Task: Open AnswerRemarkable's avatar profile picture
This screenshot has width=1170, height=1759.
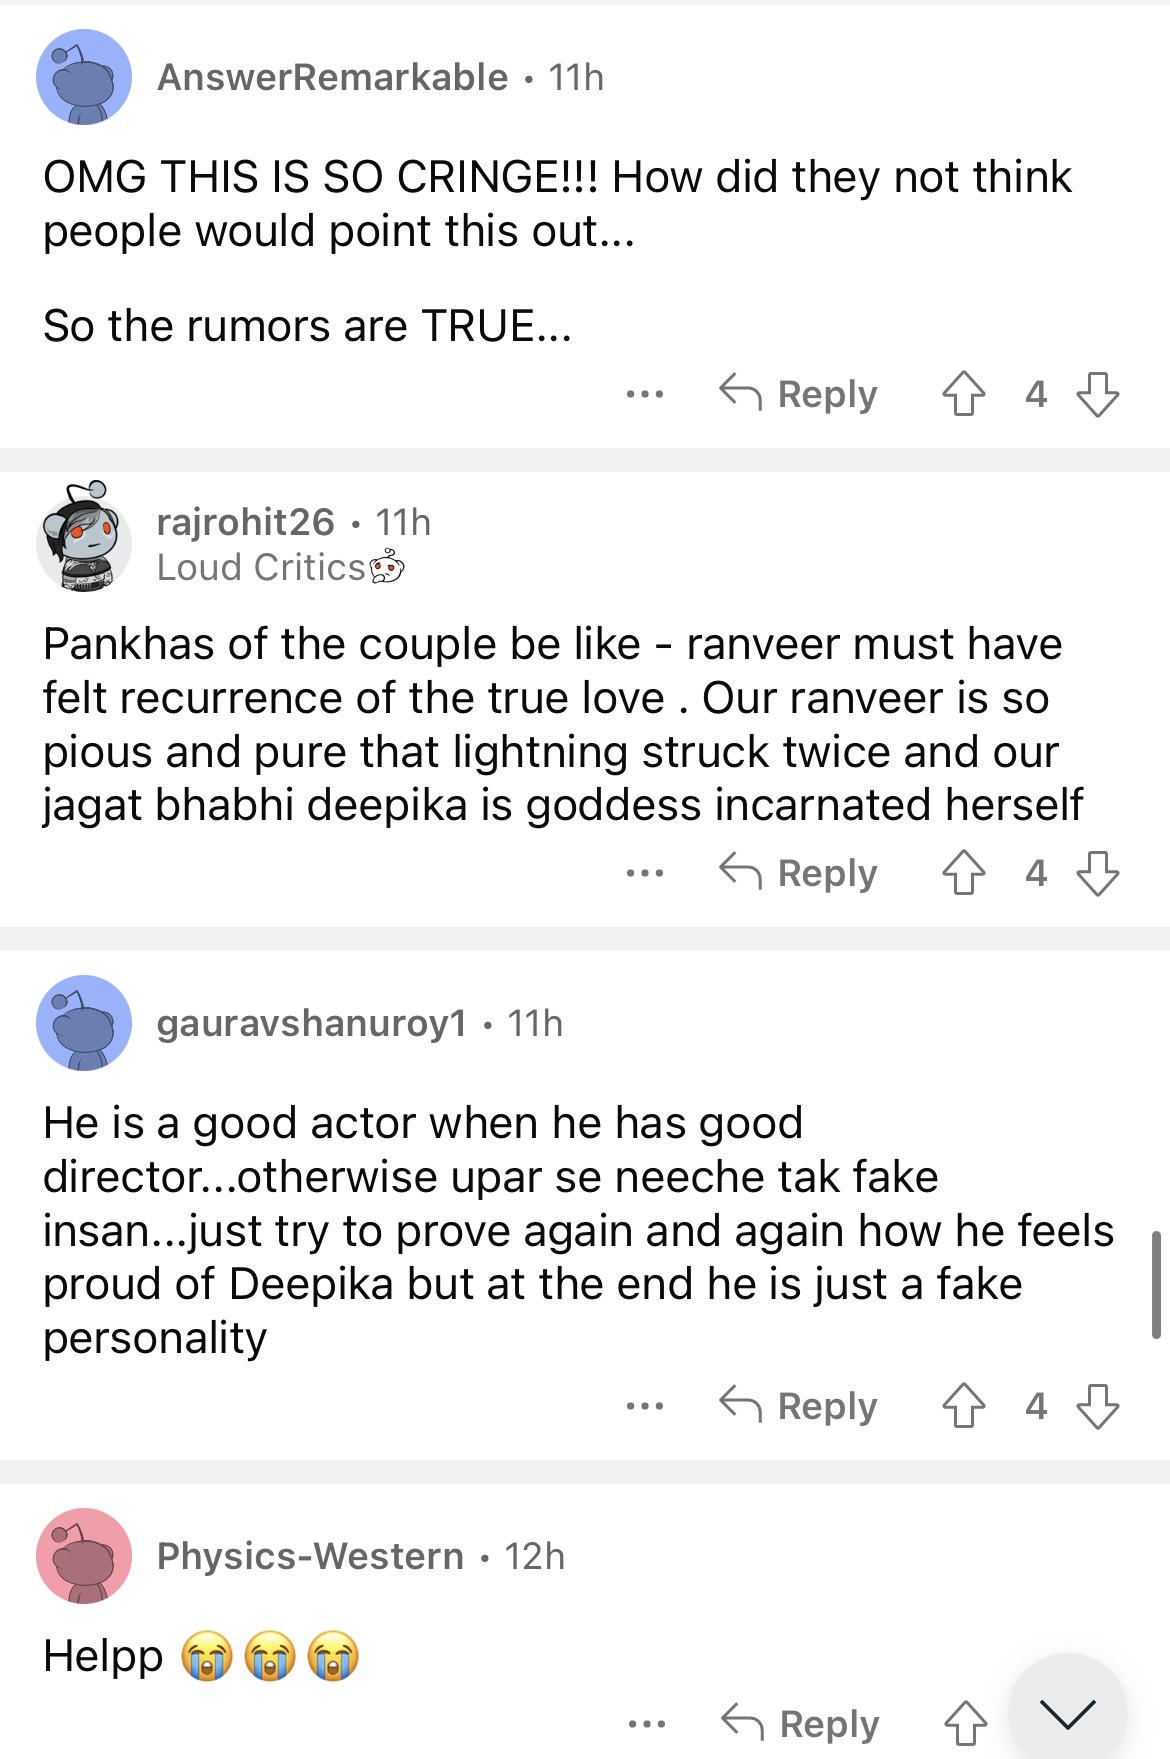Action: 84,77
